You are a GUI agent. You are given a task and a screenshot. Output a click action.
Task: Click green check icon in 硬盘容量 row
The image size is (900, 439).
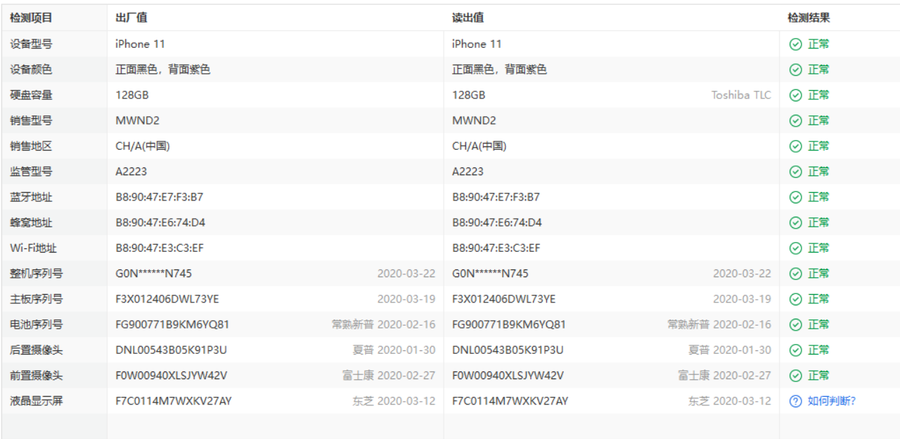(796, 95)
